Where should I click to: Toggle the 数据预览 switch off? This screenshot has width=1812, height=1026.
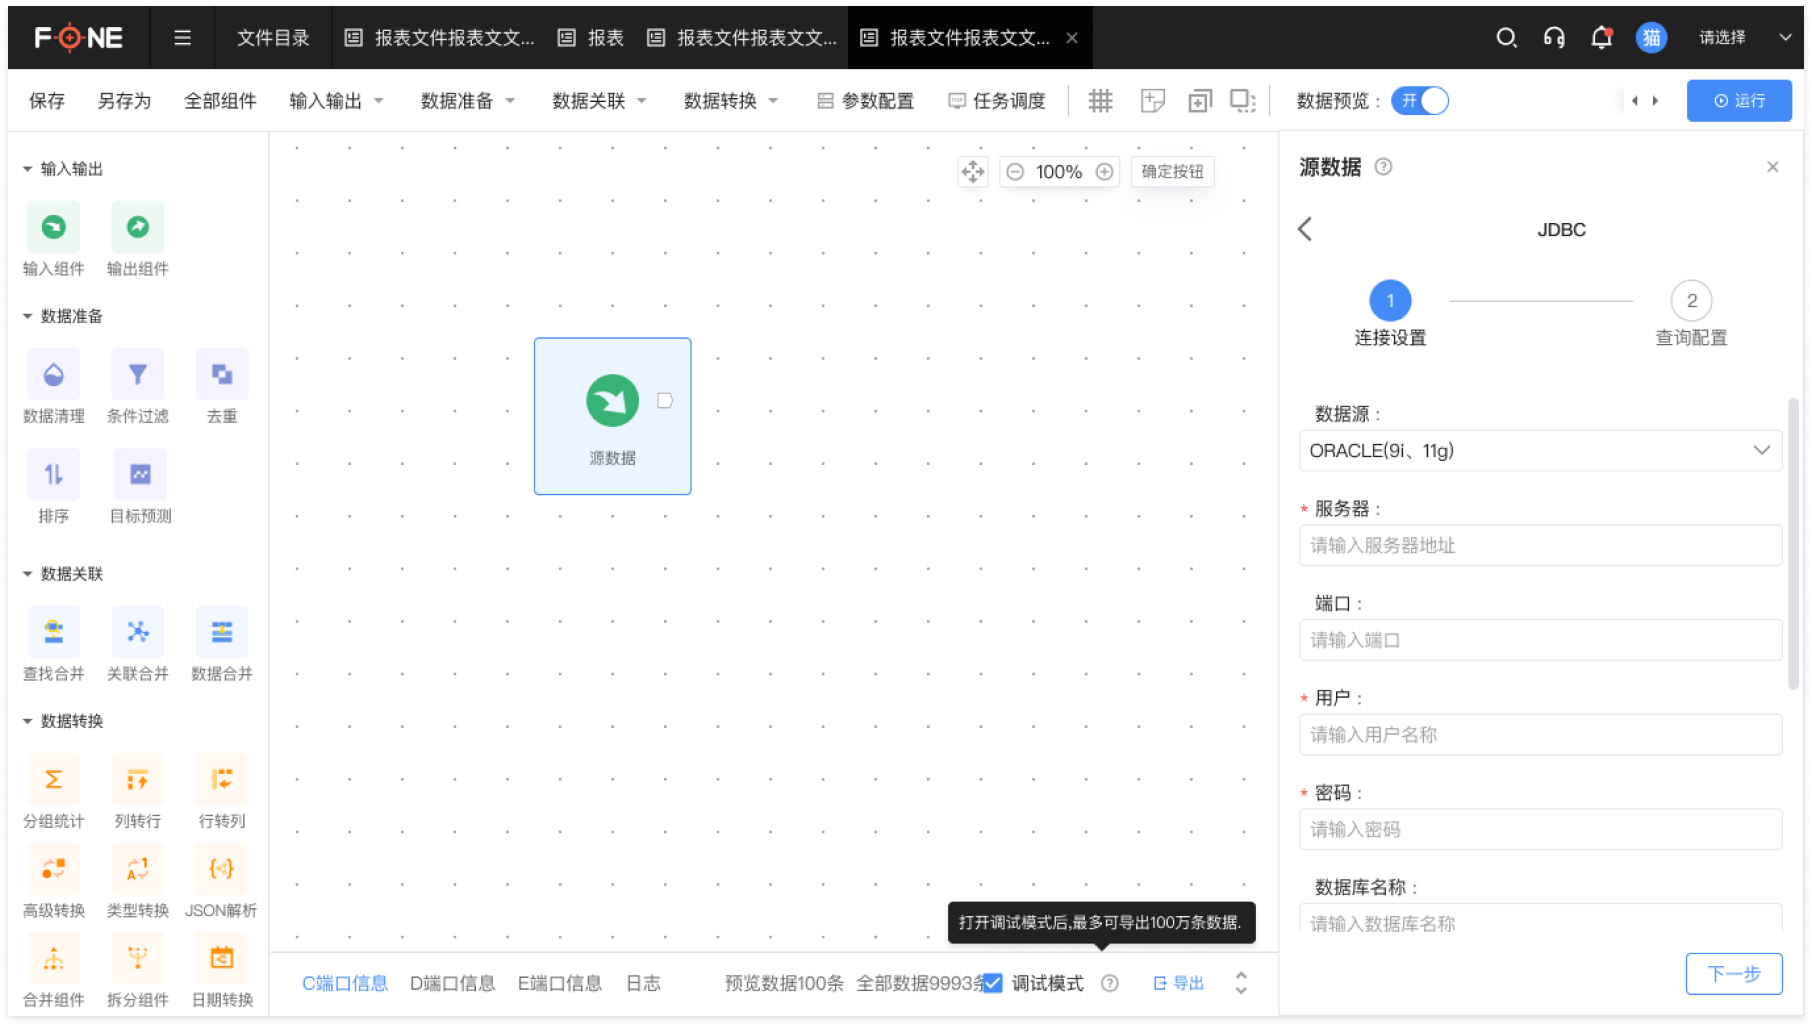(x=1419, y=101)
